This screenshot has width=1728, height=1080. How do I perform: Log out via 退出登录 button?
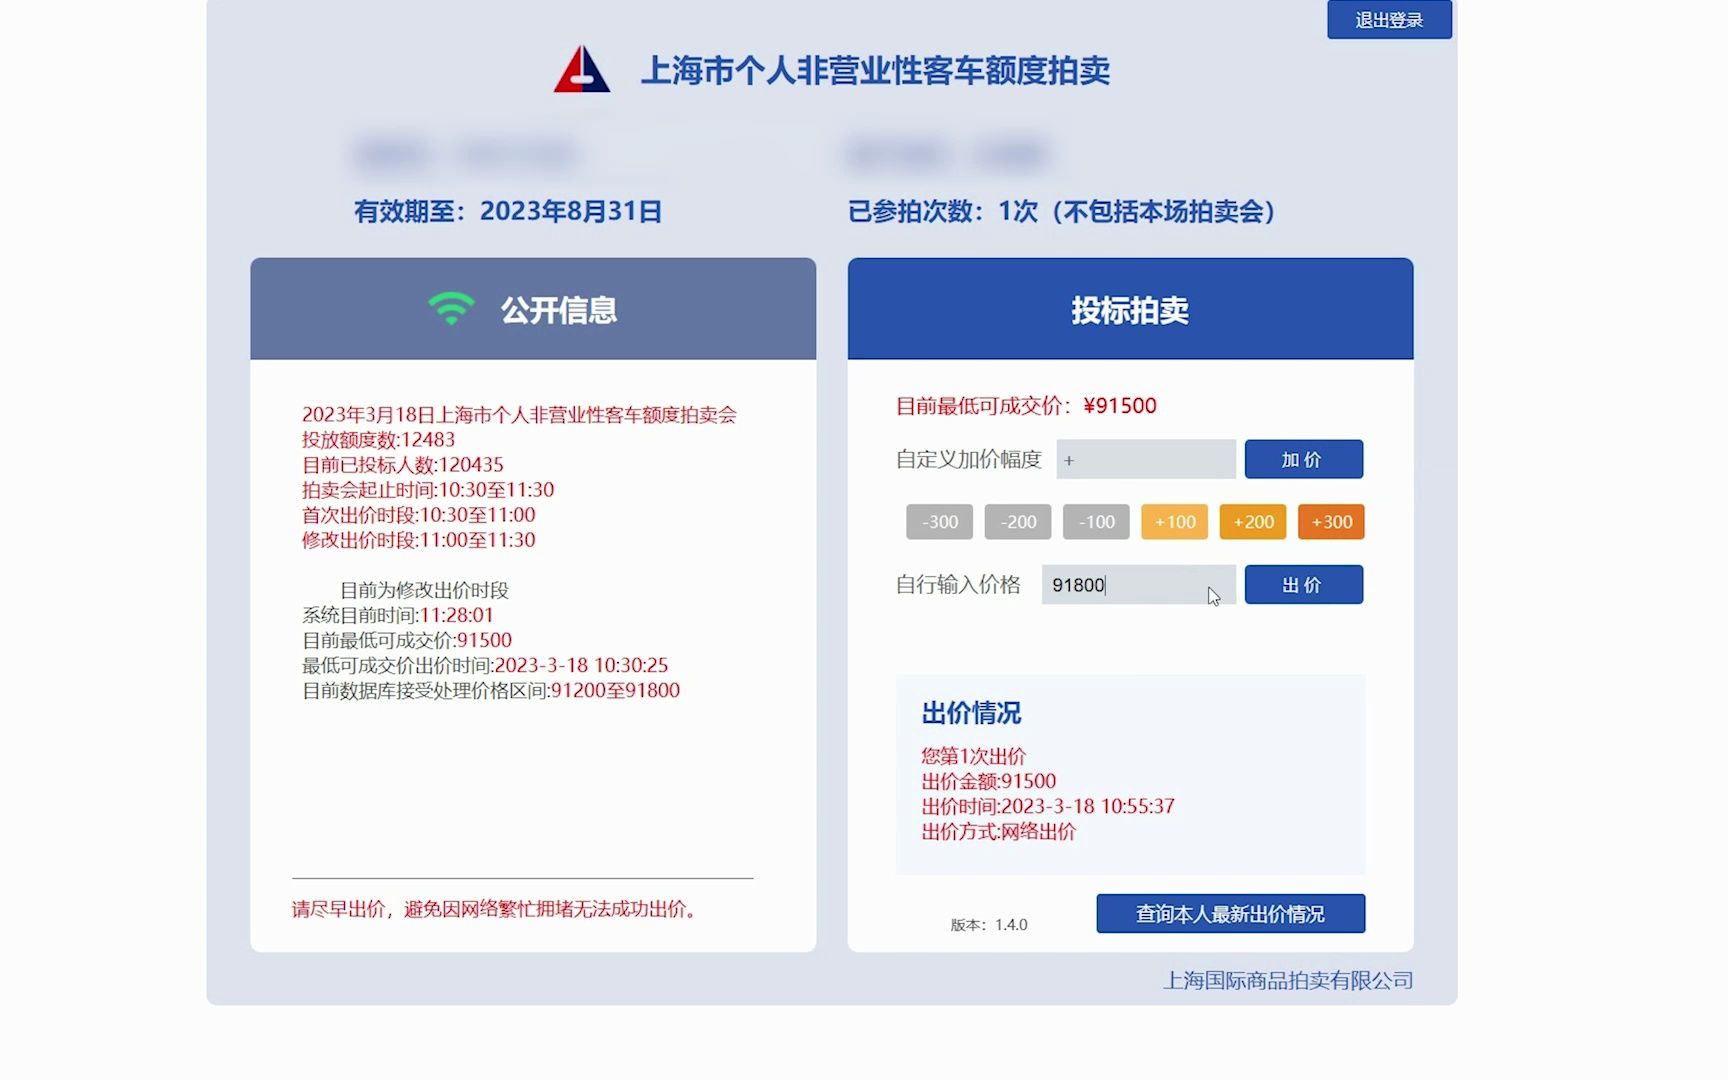pos(1389,20)
